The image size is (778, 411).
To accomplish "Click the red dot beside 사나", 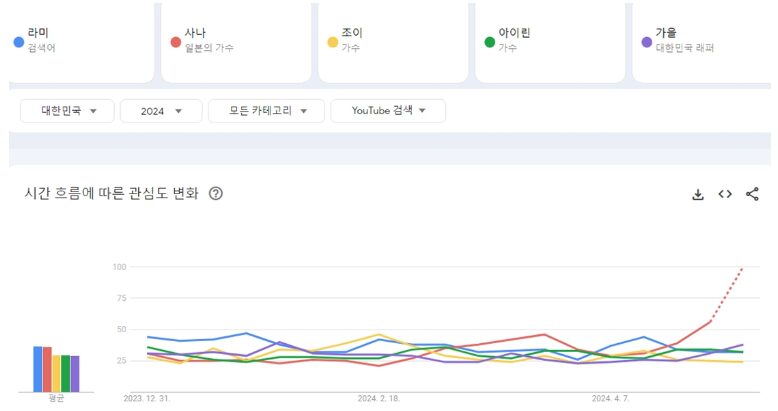I will (x=176, y=42).
